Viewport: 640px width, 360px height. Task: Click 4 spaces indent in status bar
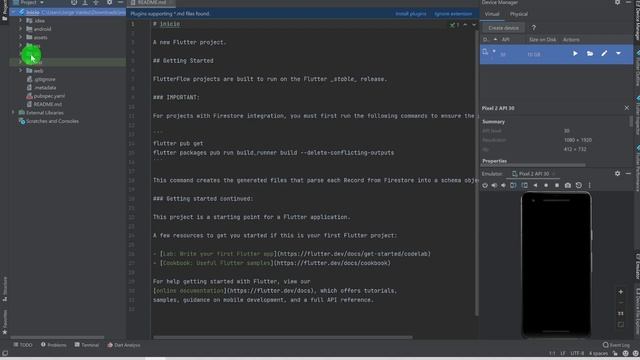(x=598, y=353)
